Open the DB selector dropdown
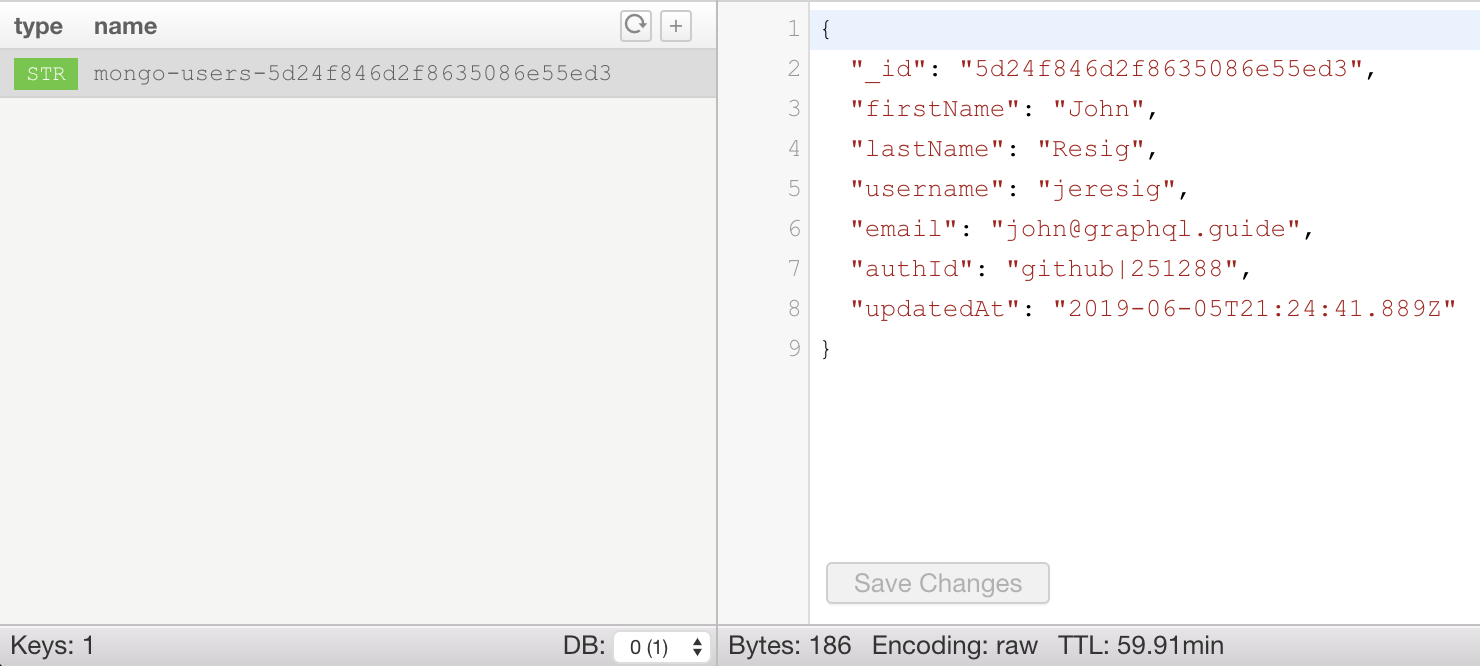This screenshot has height=666, width=1480. click(x=661, y=647)
